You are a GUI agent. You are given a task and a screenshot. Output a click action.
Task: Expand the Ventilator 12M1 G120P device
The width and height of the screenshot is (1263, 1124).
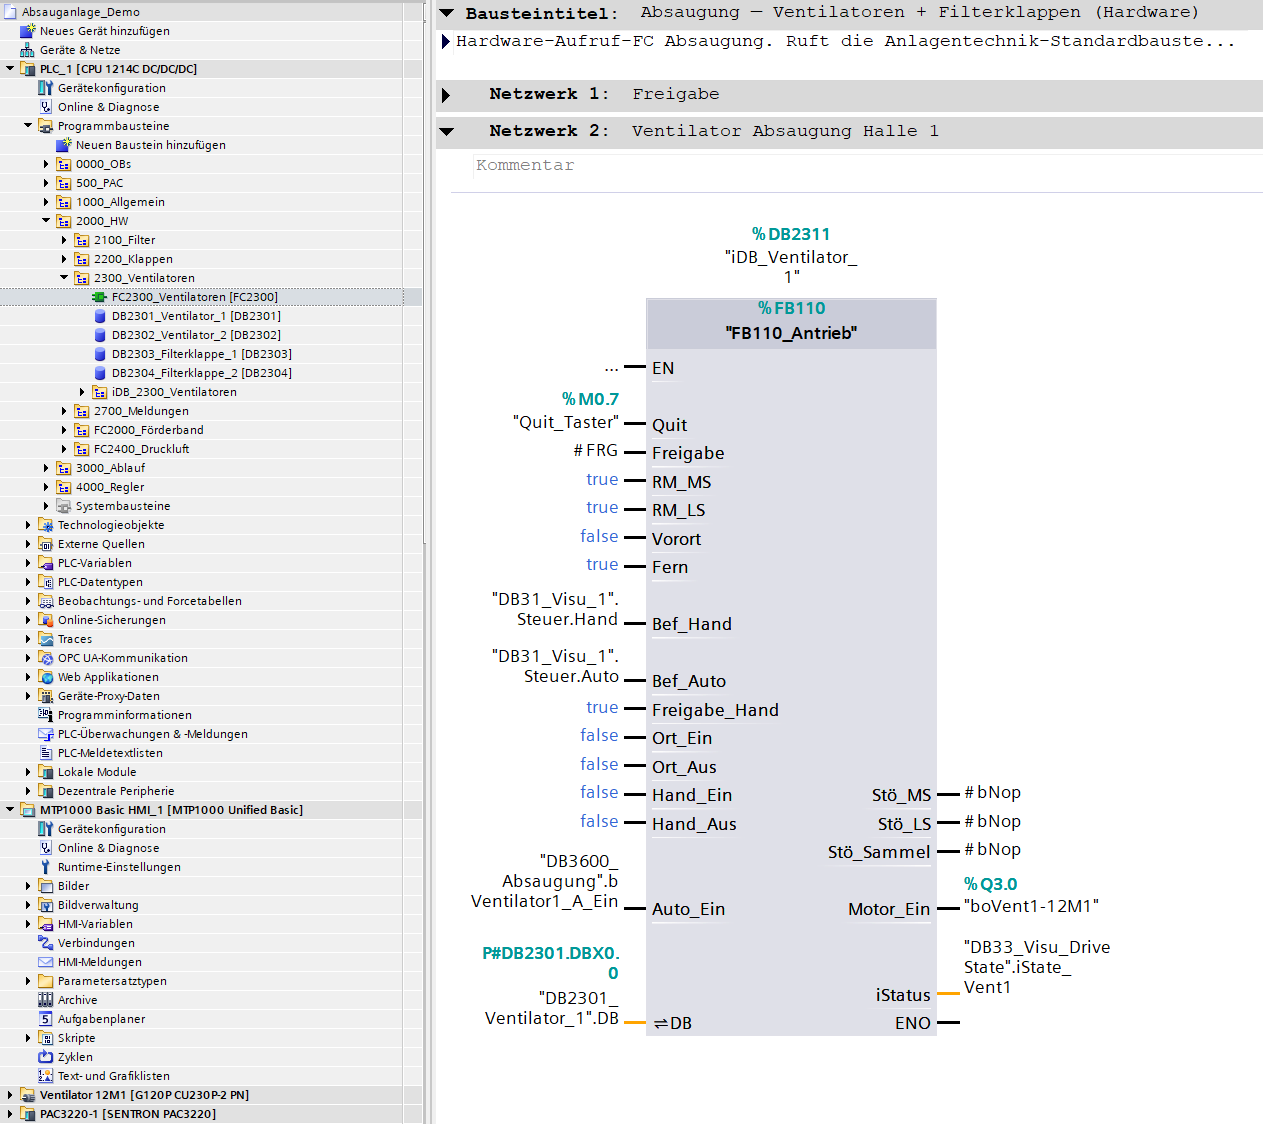(10, 1095)
